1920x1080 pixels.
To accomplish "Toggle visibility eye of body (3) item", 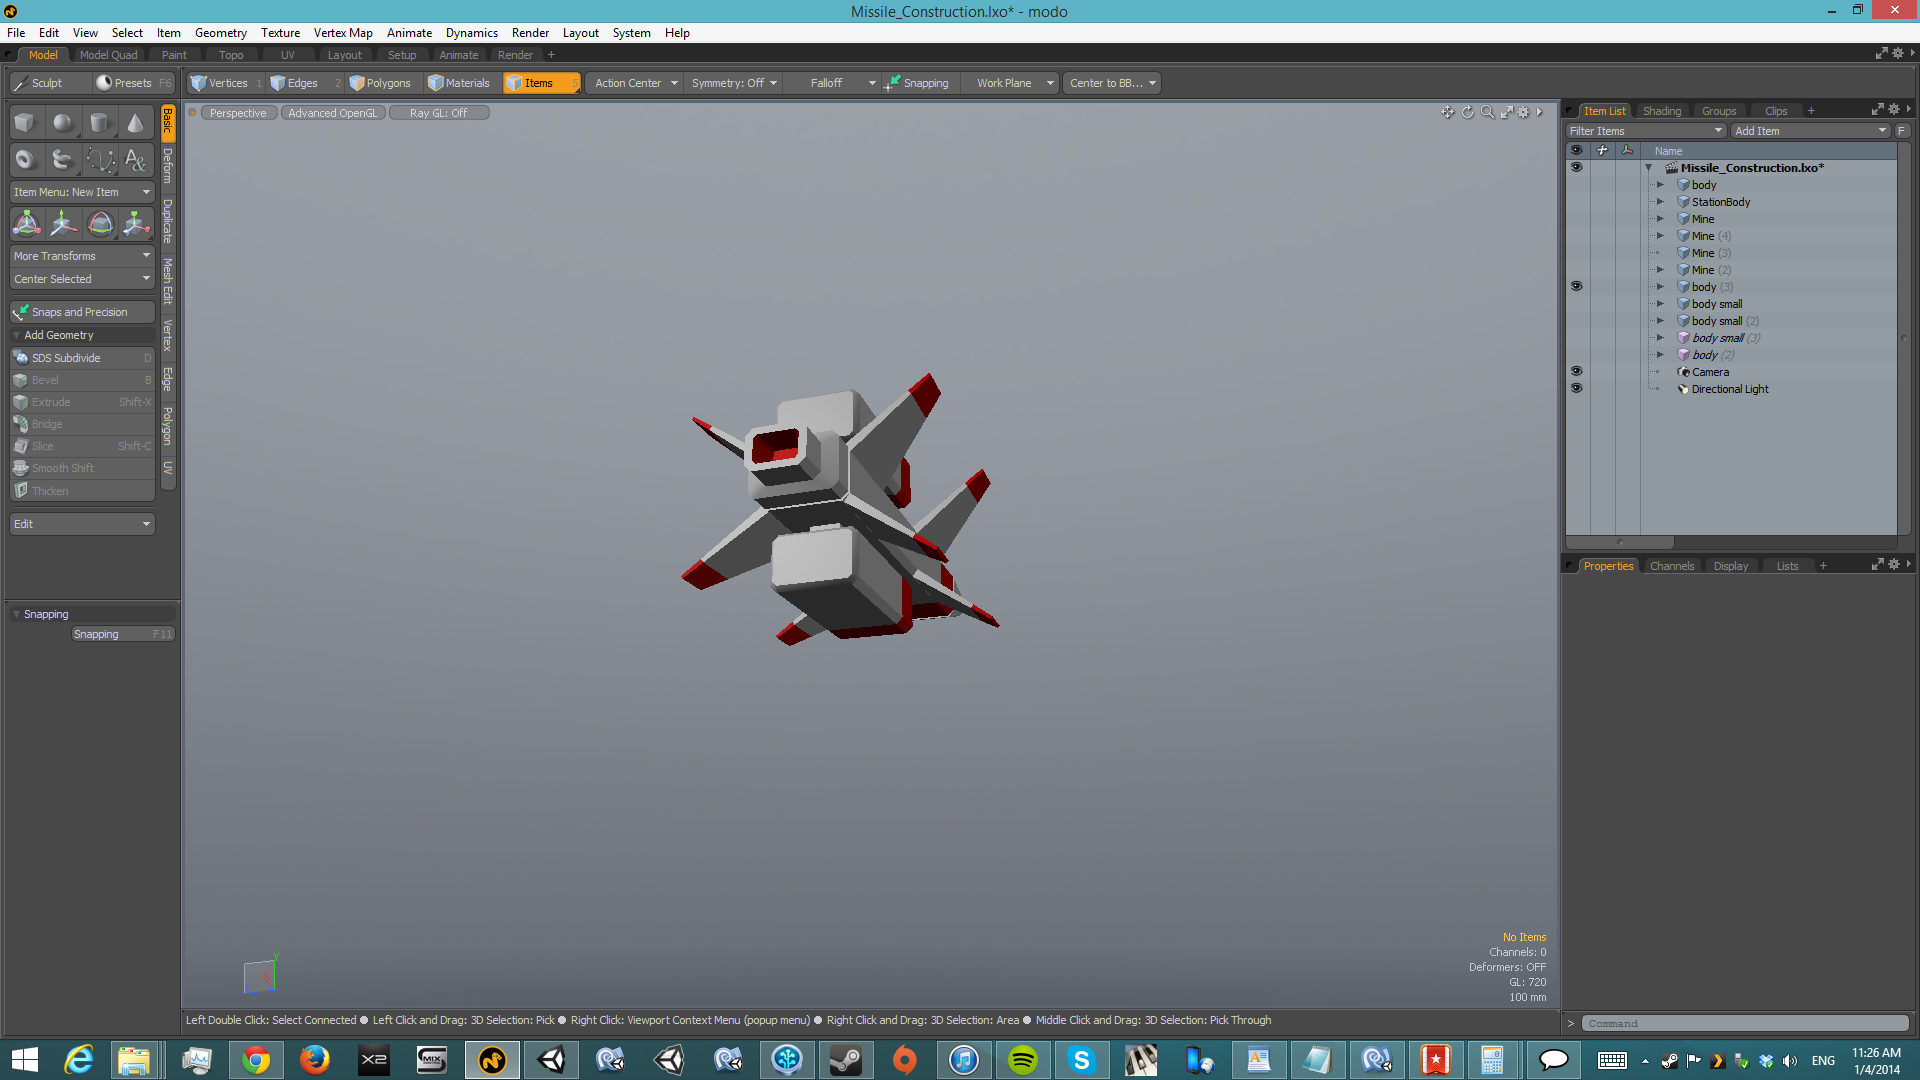I will coord(1576,287).
